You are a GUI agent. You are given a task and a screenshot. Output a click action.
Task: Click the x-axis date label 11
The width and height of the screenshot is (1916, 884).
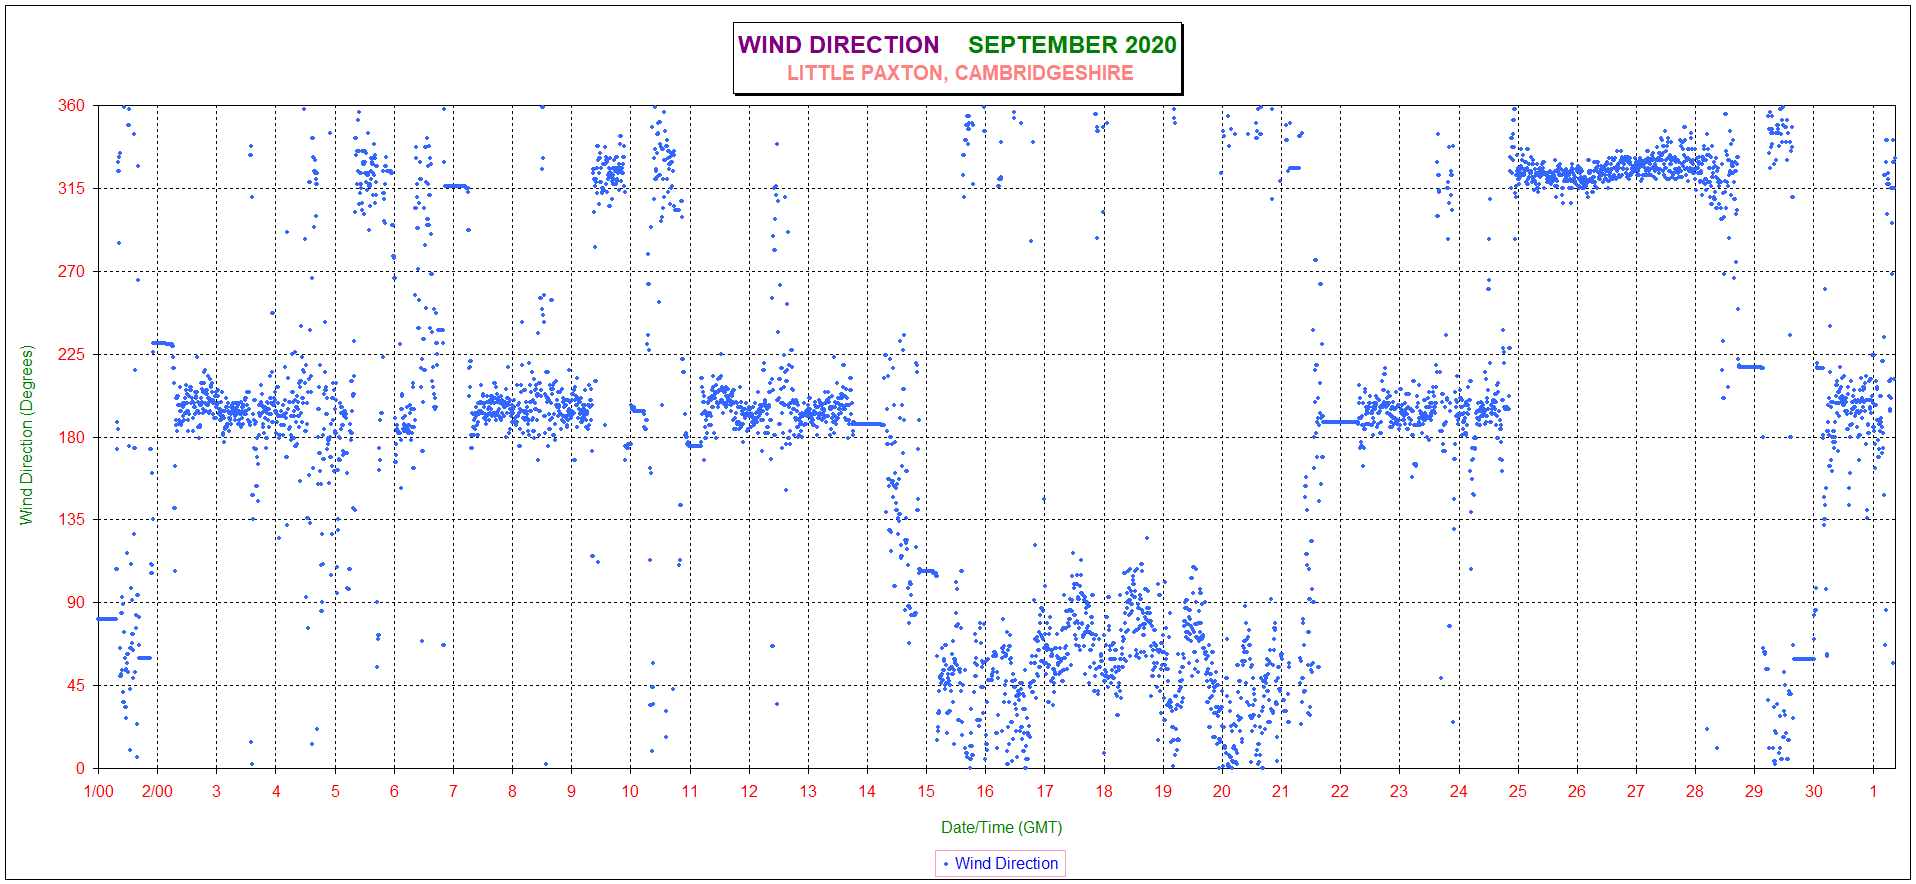(x=690, y=791)
